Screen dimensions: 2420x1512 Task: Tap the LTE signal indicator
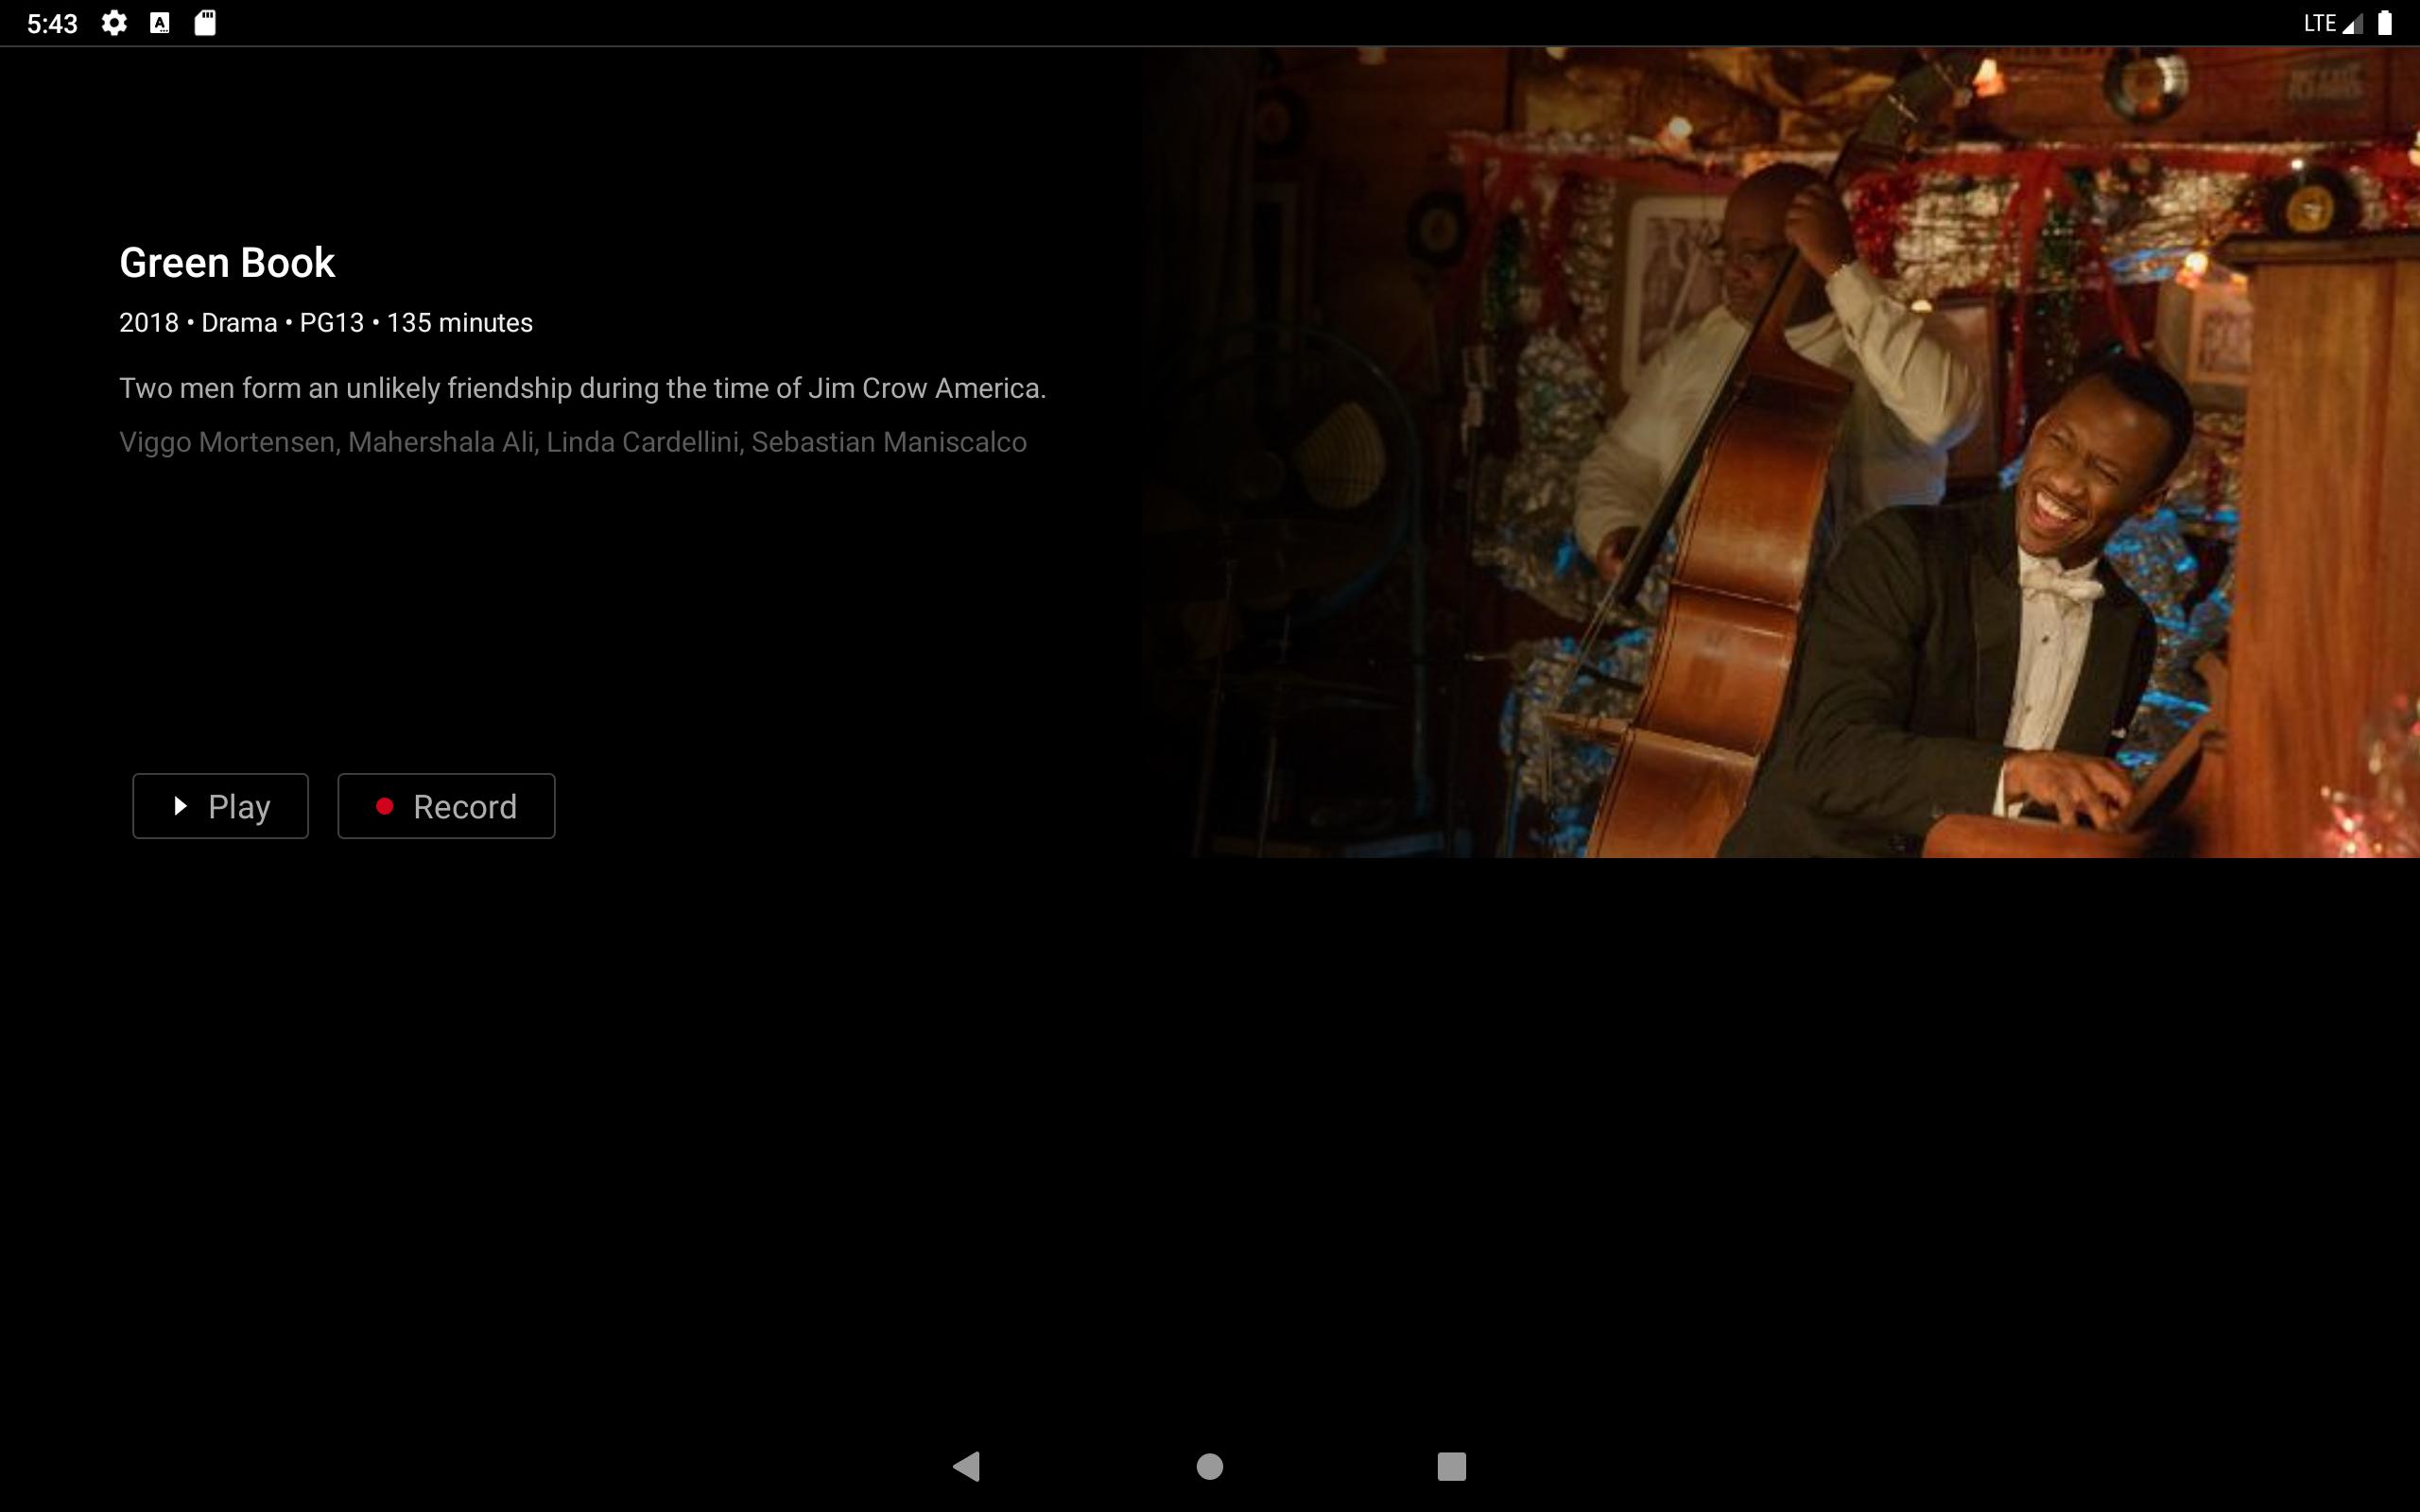(x=2333, y=23)
